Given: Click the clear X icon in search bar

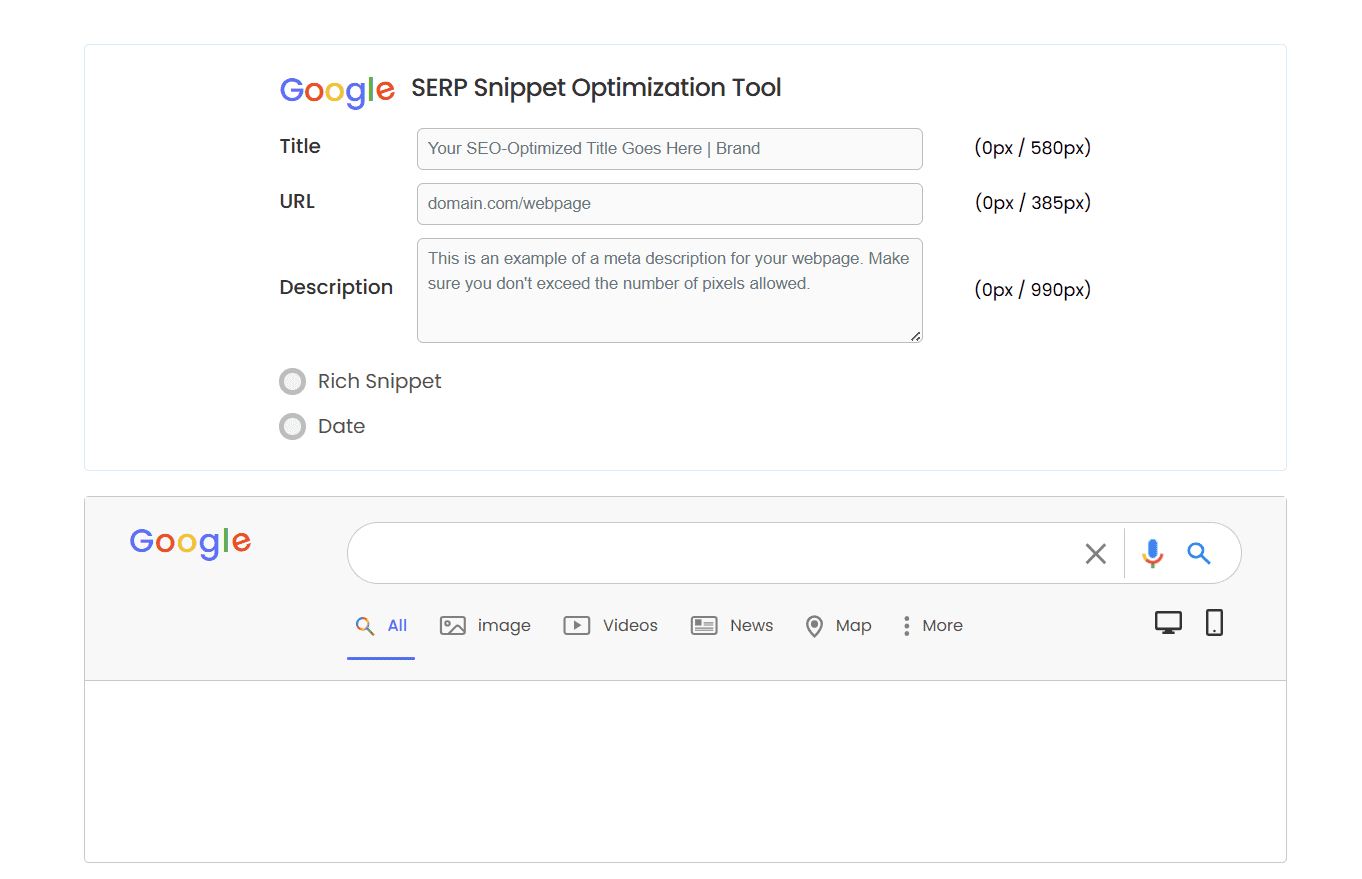Looking at the screenshot, I should (x=1096, y=553).
